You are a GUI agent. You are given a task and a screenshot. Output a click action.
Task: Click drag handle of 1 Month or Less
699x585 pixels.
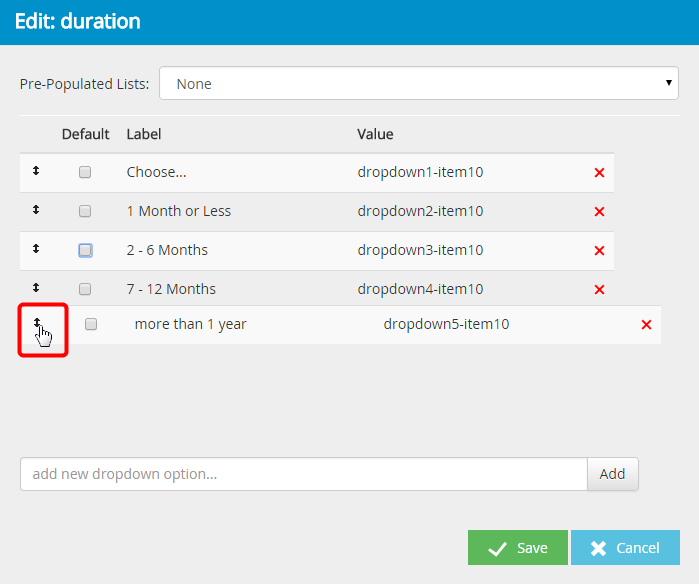tap(36, 211)
